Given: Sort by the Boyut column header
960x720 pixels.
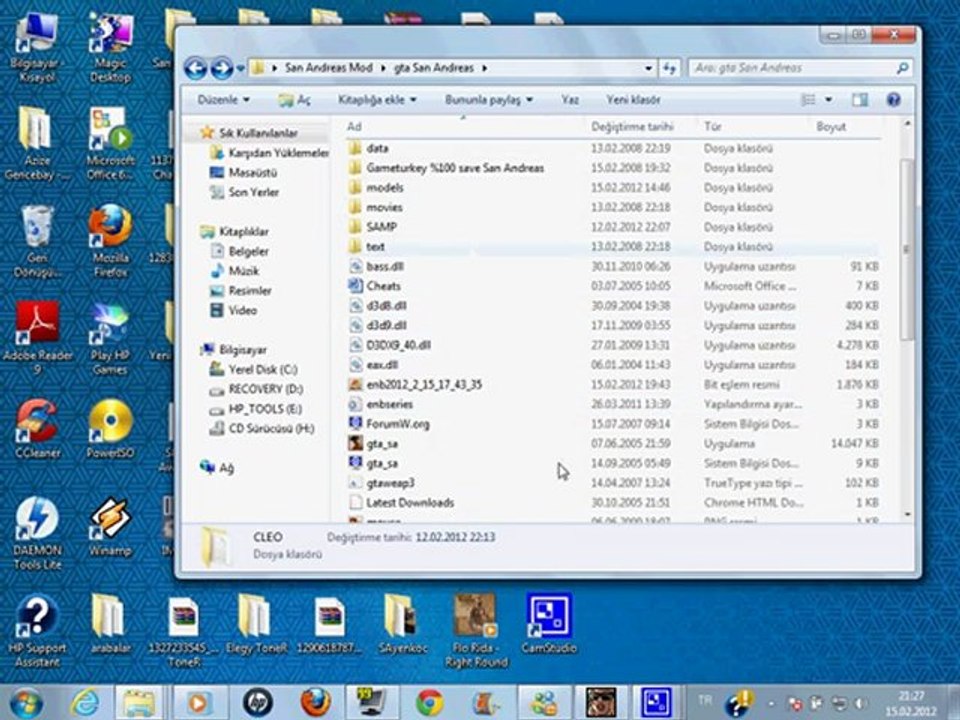Looking at the screenshot, I should click(831, 127).
